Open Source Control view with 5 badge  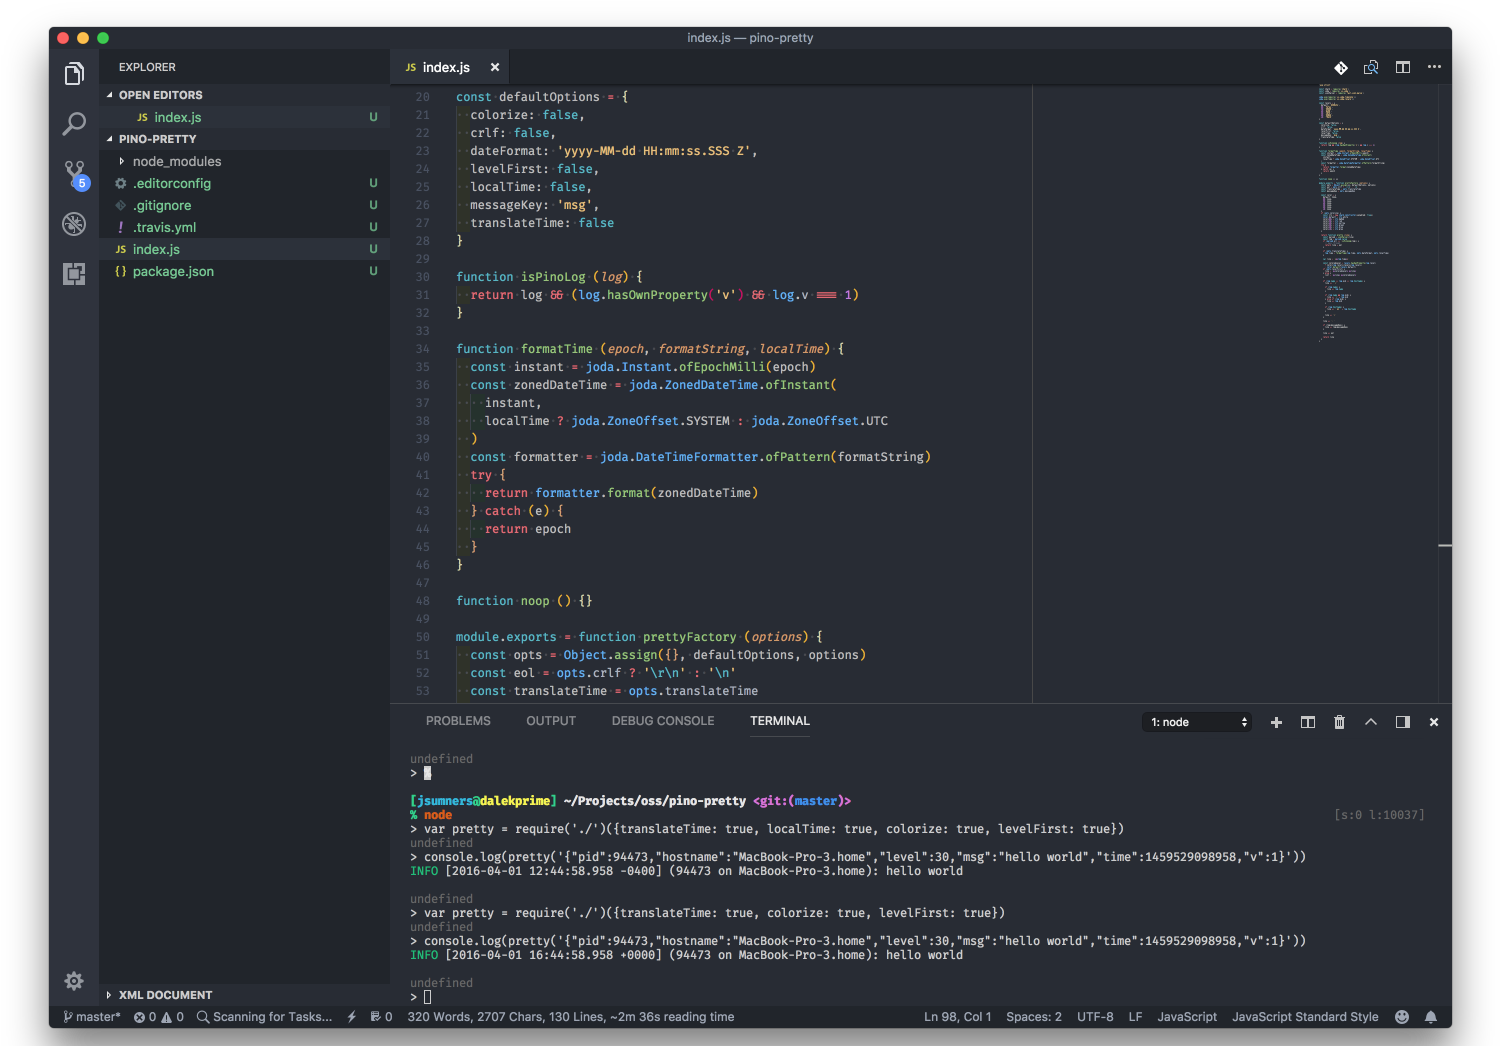pyautogui.click(x=75, y=174)
